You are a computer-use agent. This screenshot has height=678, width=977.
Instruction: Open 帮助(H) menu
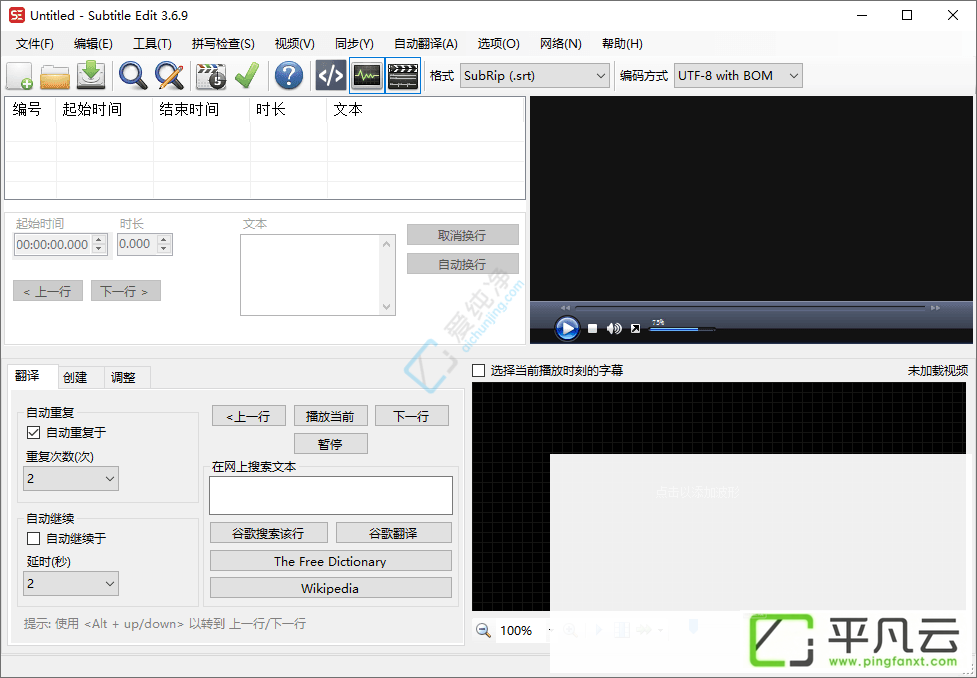[x=622, y=44]
